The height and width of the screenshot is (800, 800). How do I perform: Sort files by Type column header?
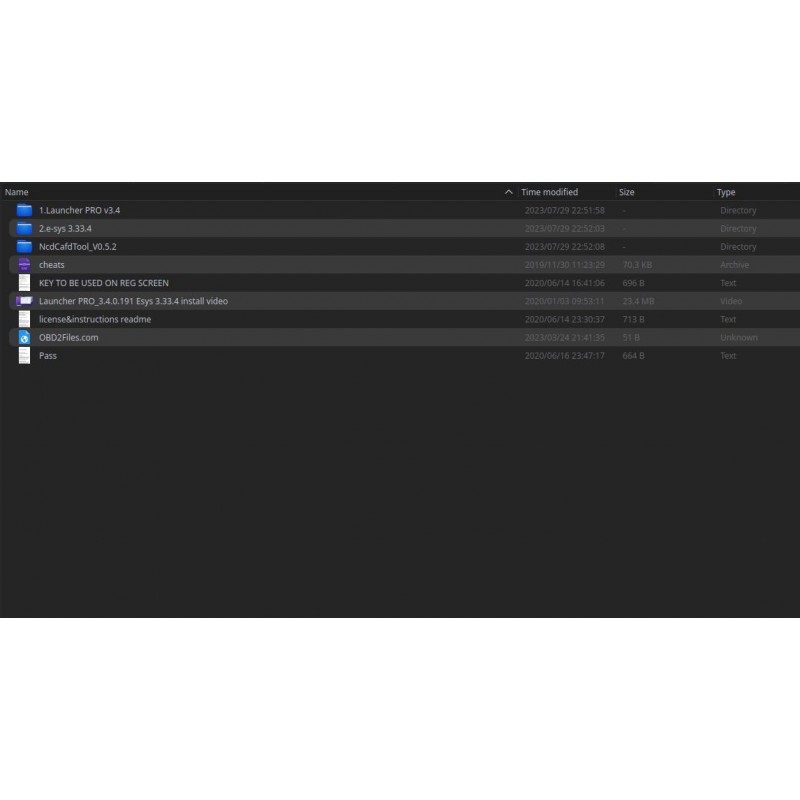(726, 192)
